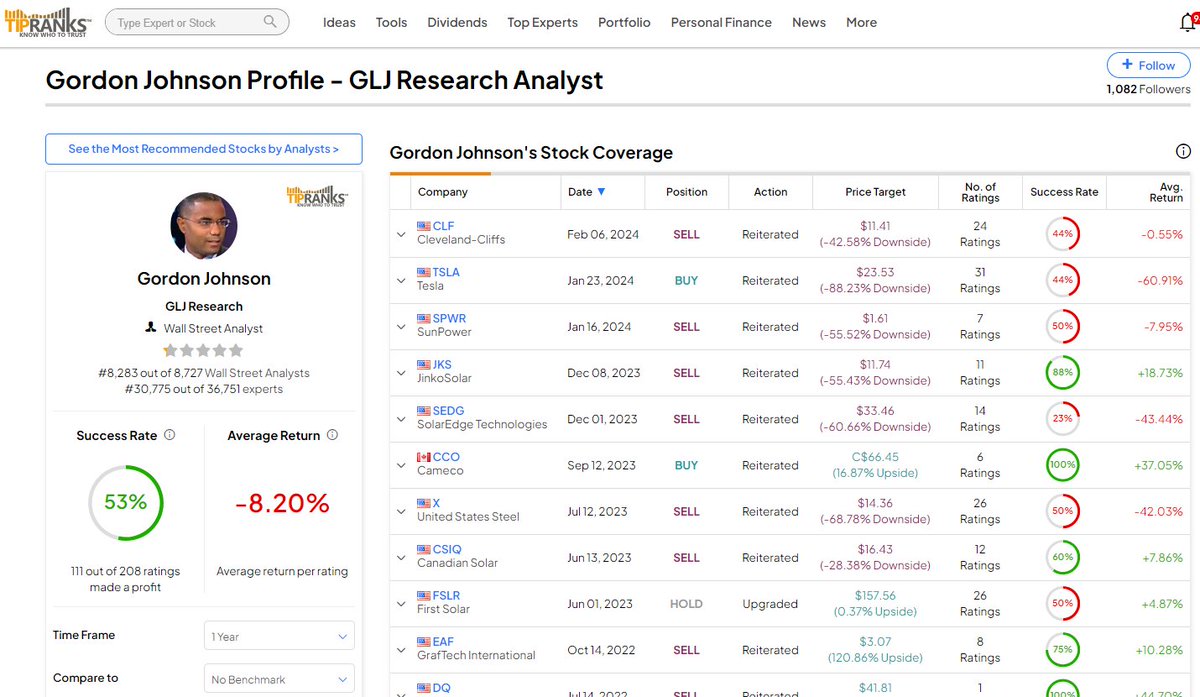The height and width of the screenshot is (697, 1200).
Task: Click the Average Return info icon
Action: coord(332,435)
